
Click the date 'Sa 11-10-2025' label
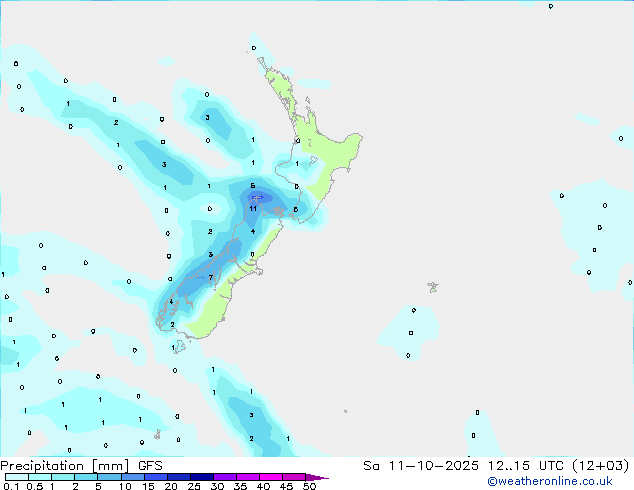coord(421,466)
